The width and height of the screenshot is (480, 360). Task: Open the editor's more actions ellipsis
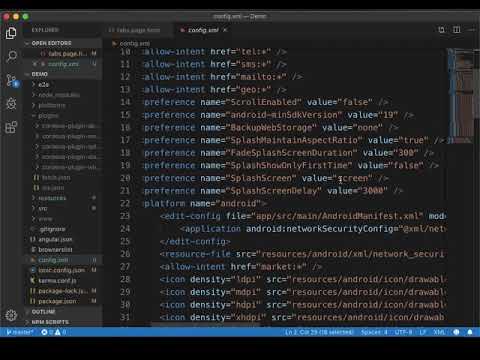coord(472,30)
